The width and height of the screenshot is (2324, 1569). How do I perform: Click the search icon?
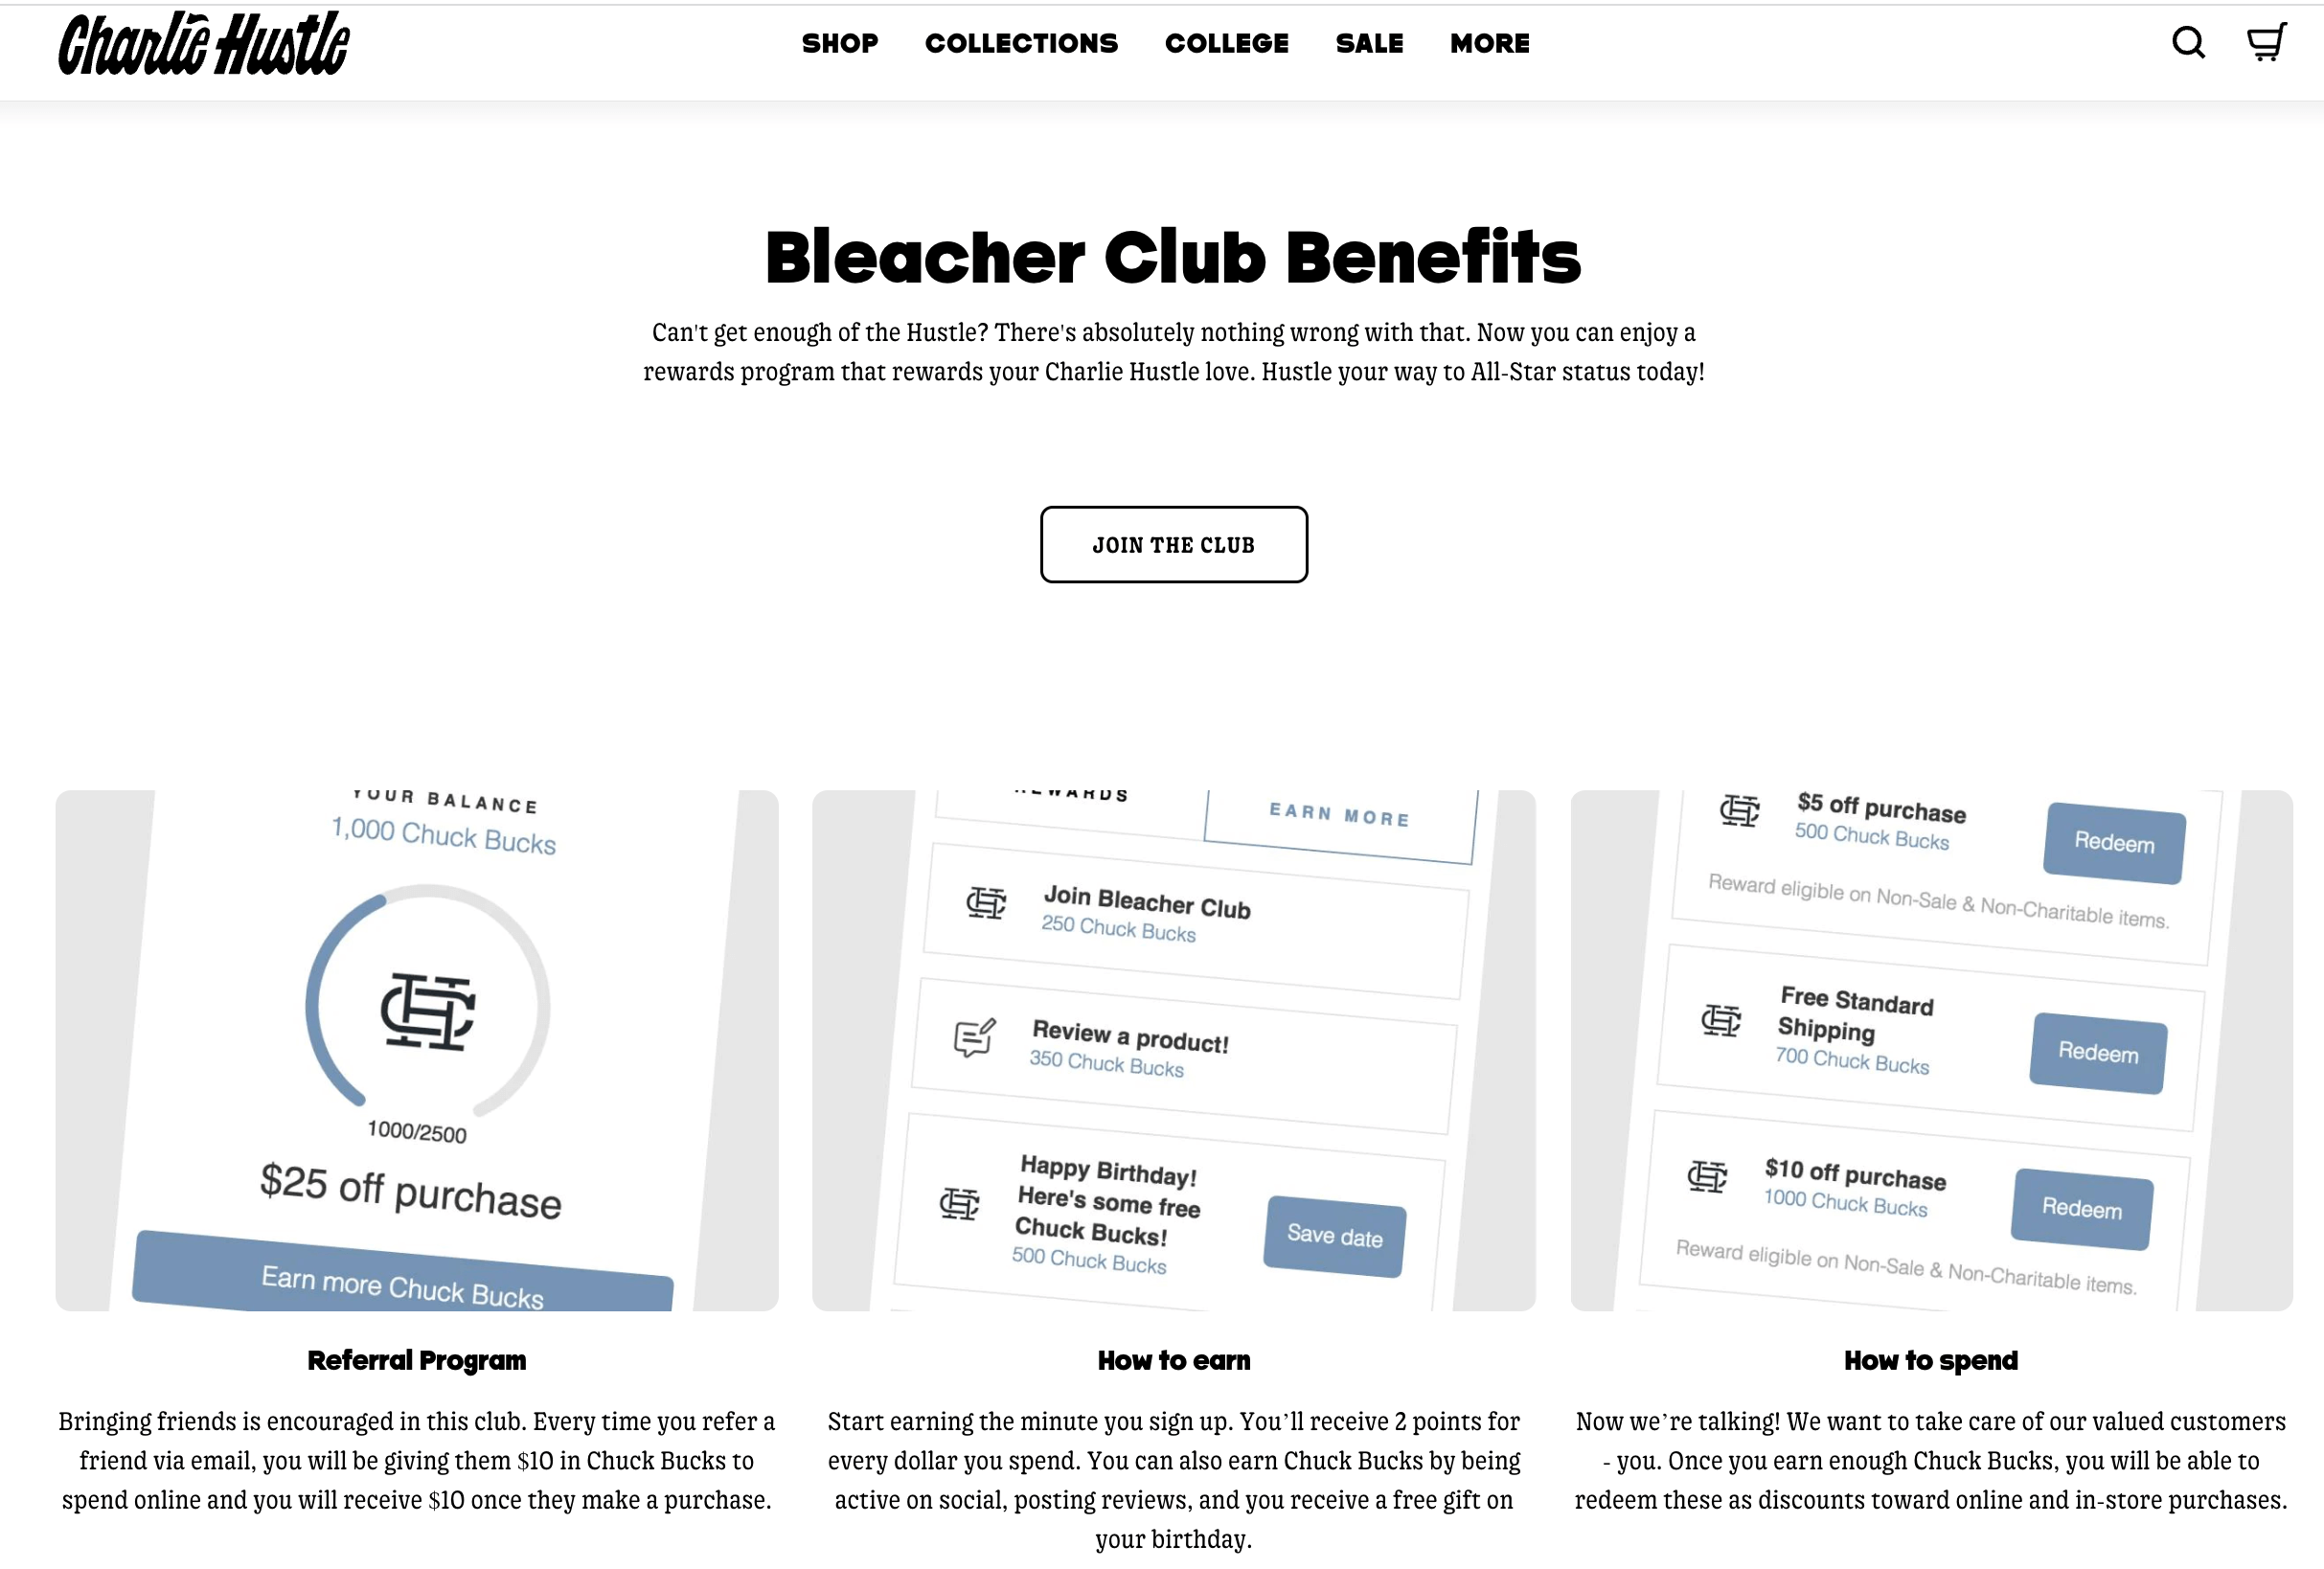[2189, 44]
